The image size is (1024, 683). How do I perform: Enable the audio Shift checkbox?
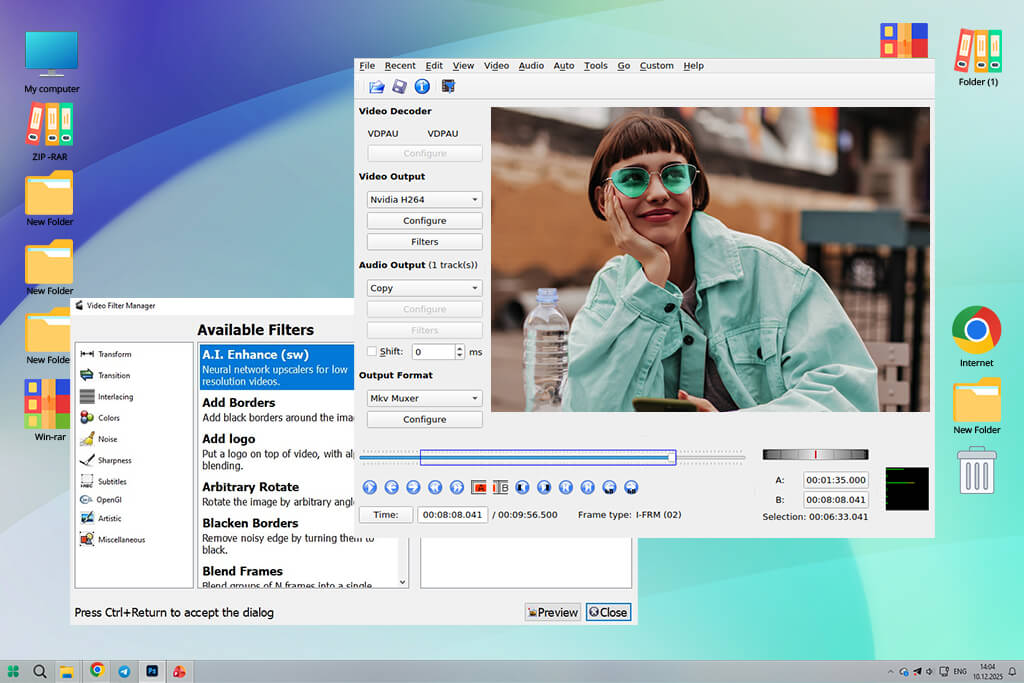click(372, 351)
